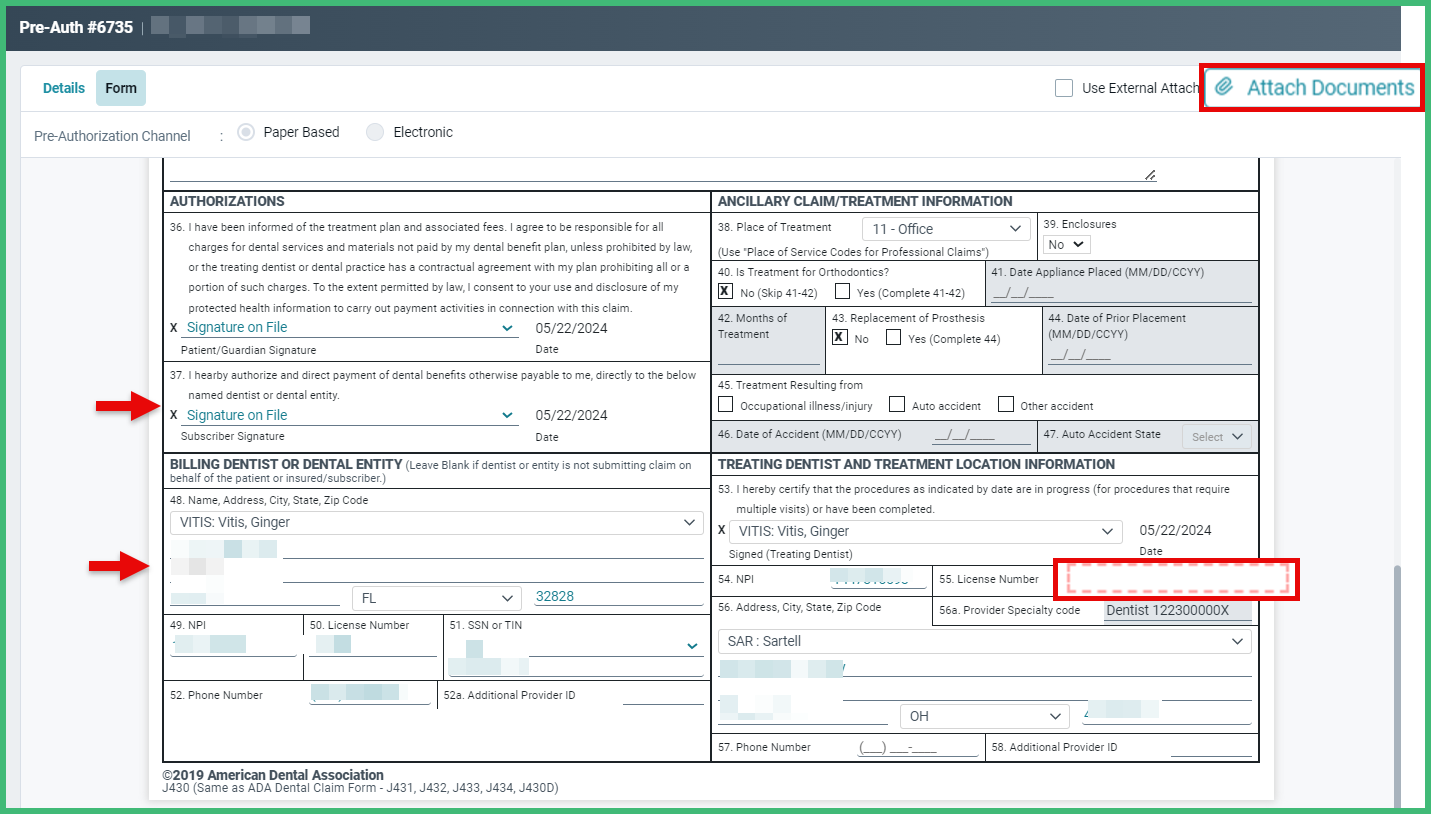The width and height of the screenshot is (1431, 814).
Task: Mark the Other accident checkbox
Action: tap(1006, 405)
